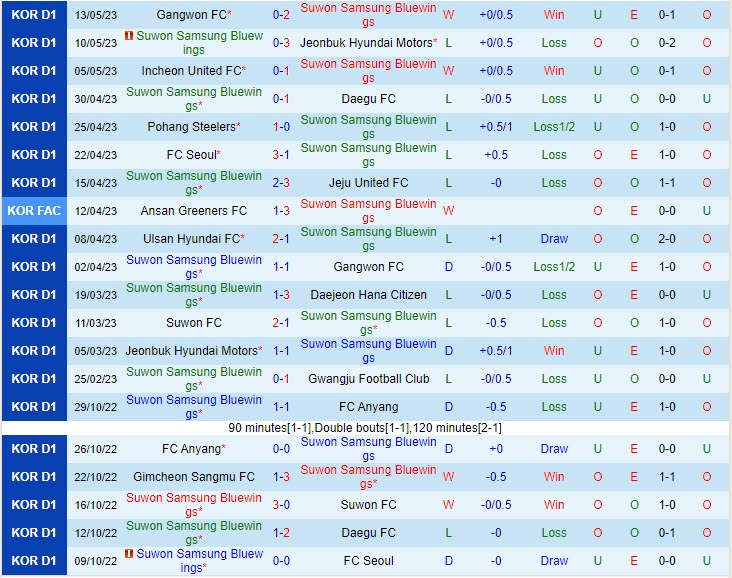Click Win result in Gimcheon Sangmu row
Image resolution: width=732 pixels, height=578 pixels.
(554, 477)
